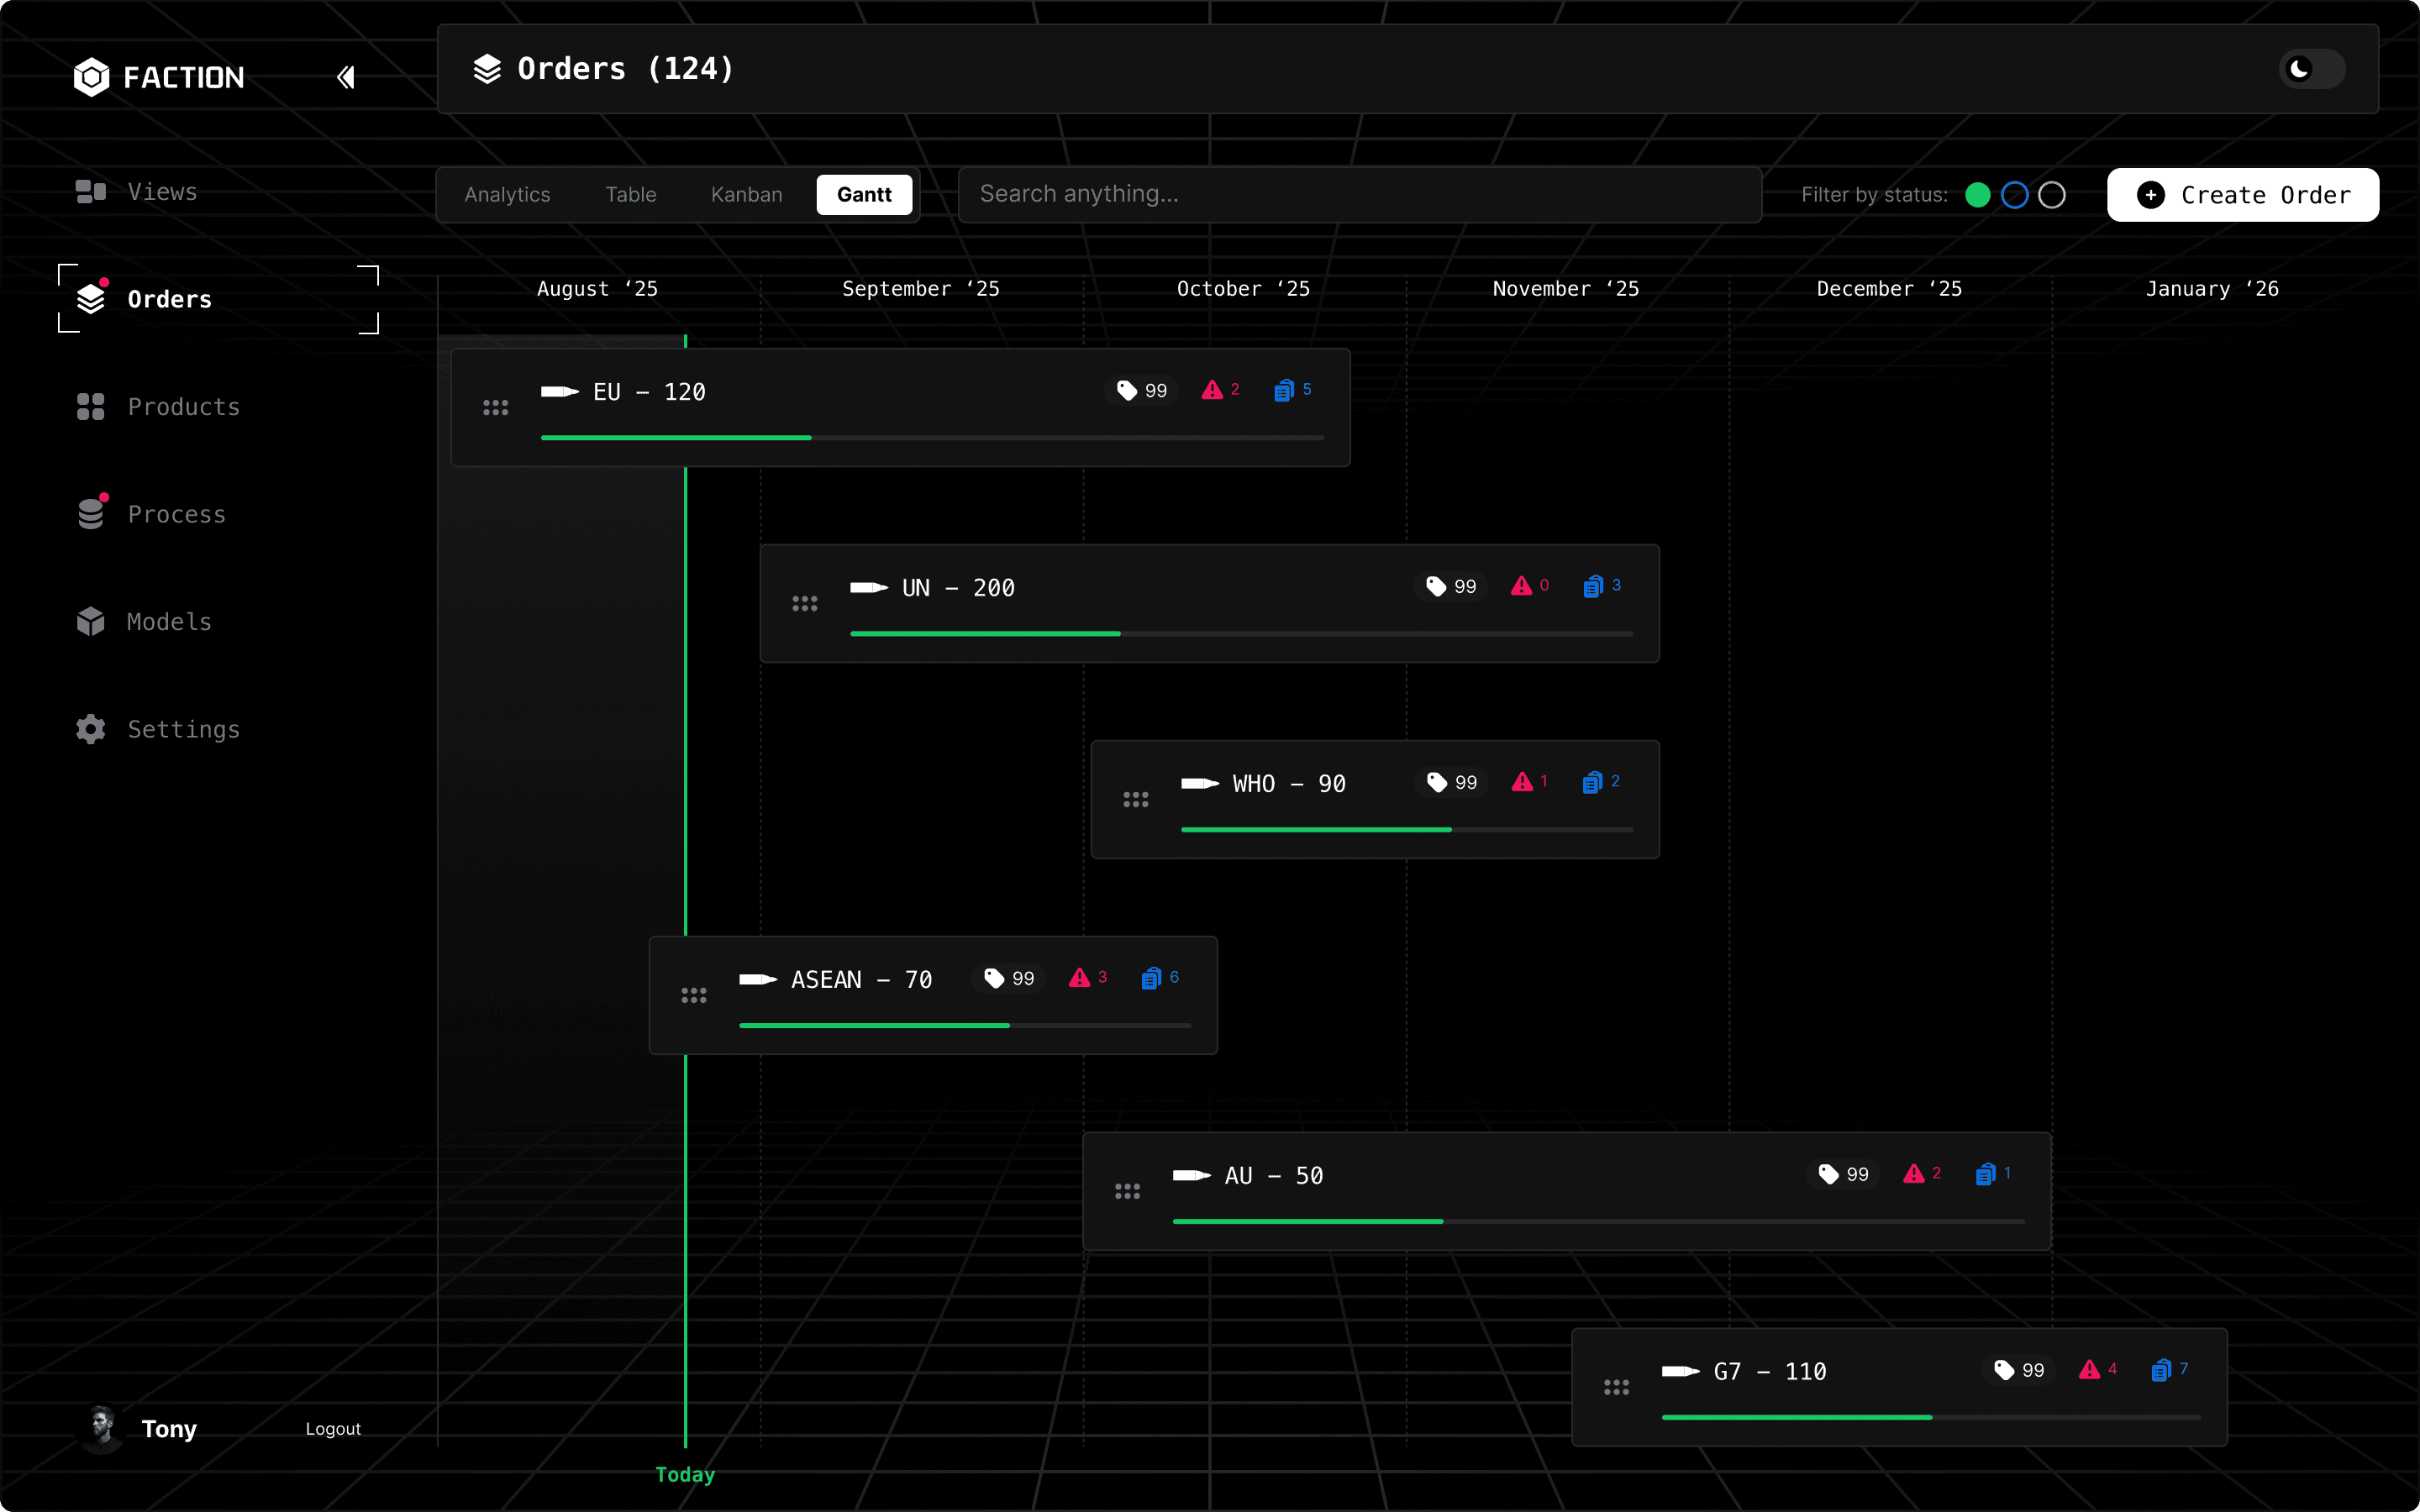The width and height of the screenshot is (2420, 1512).
Task: Open the Table view tab
Action: tap(630, 195)
